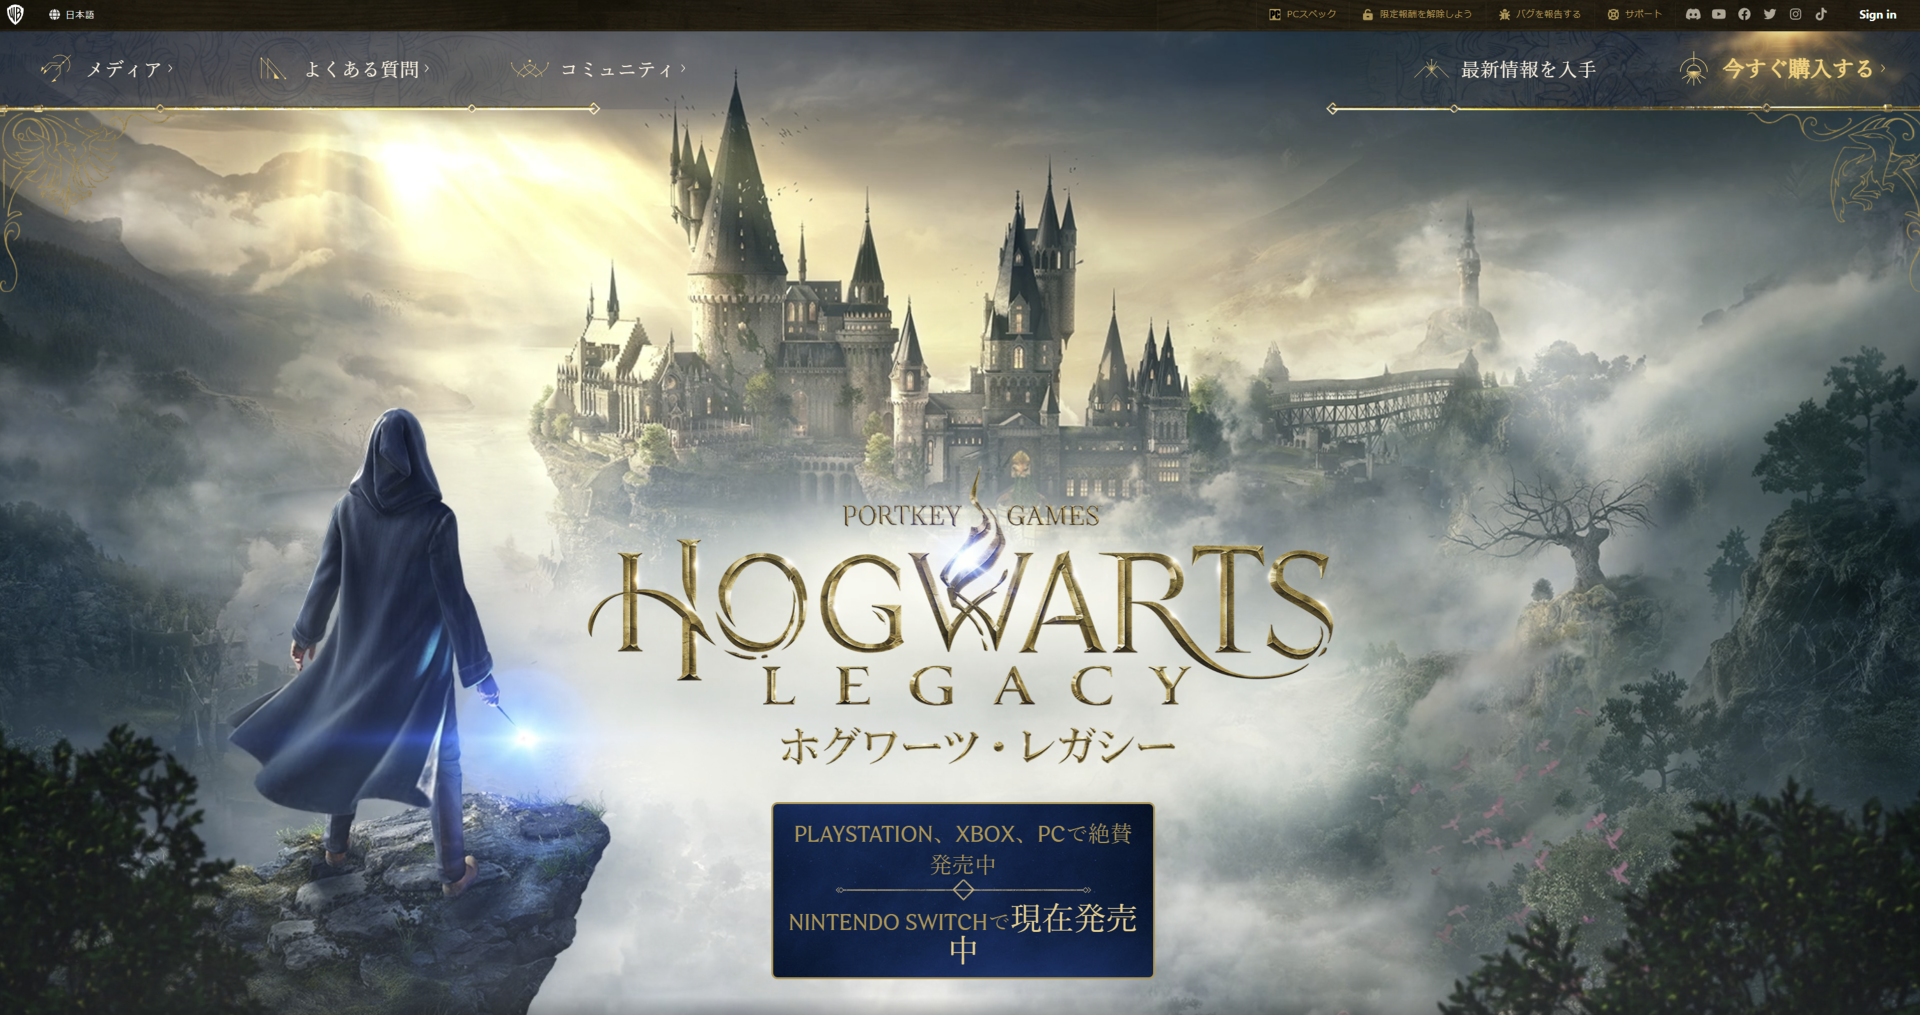Open the サポート support link
This screenshot has width=1920, height=1015.
[1634, 15]
